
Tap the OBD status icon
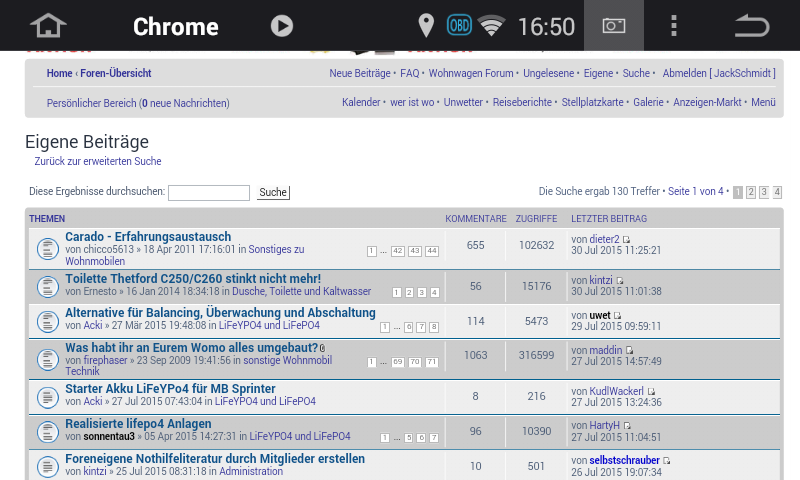[459, 25]
